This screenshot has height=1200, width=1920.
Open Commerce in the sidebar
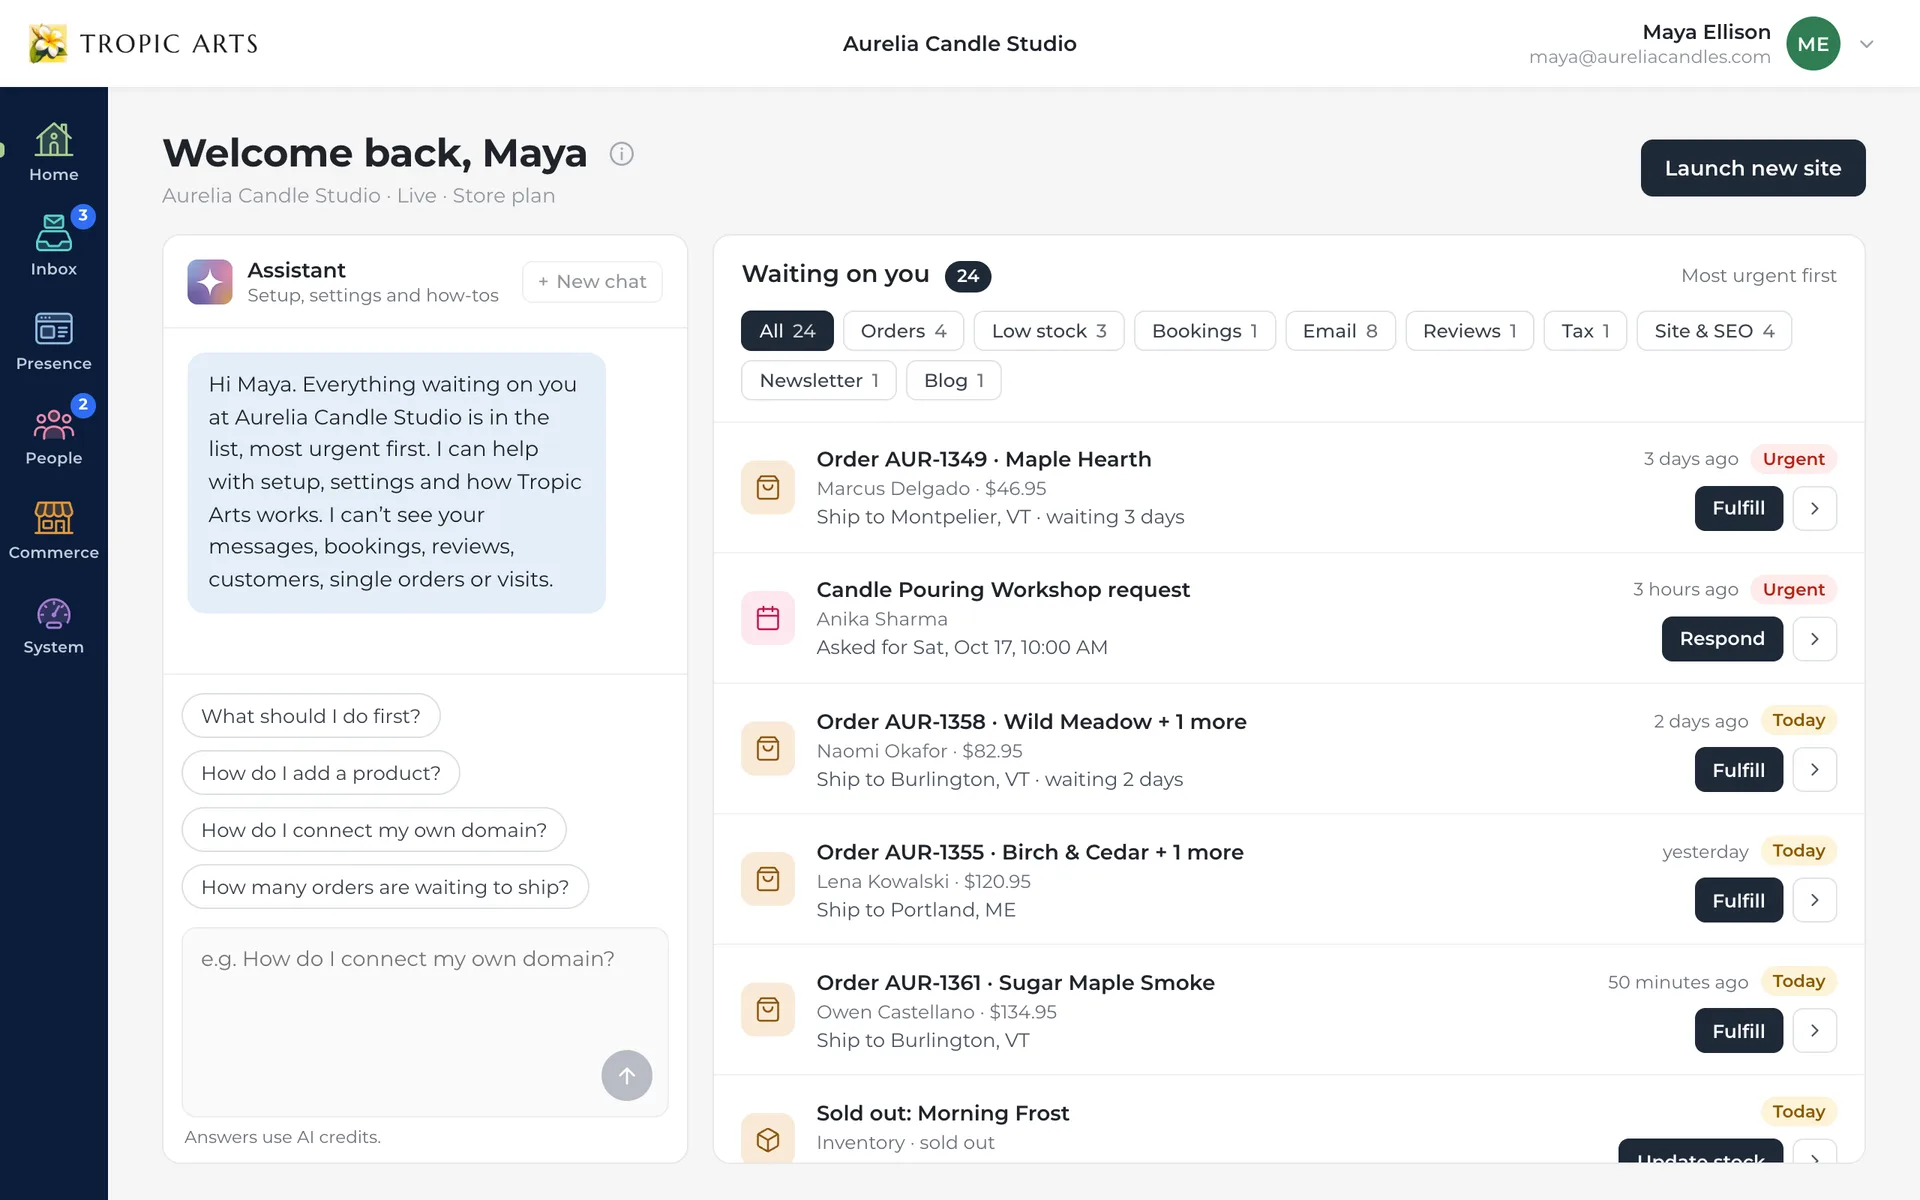pyautogui.click(x=54, y=530)
